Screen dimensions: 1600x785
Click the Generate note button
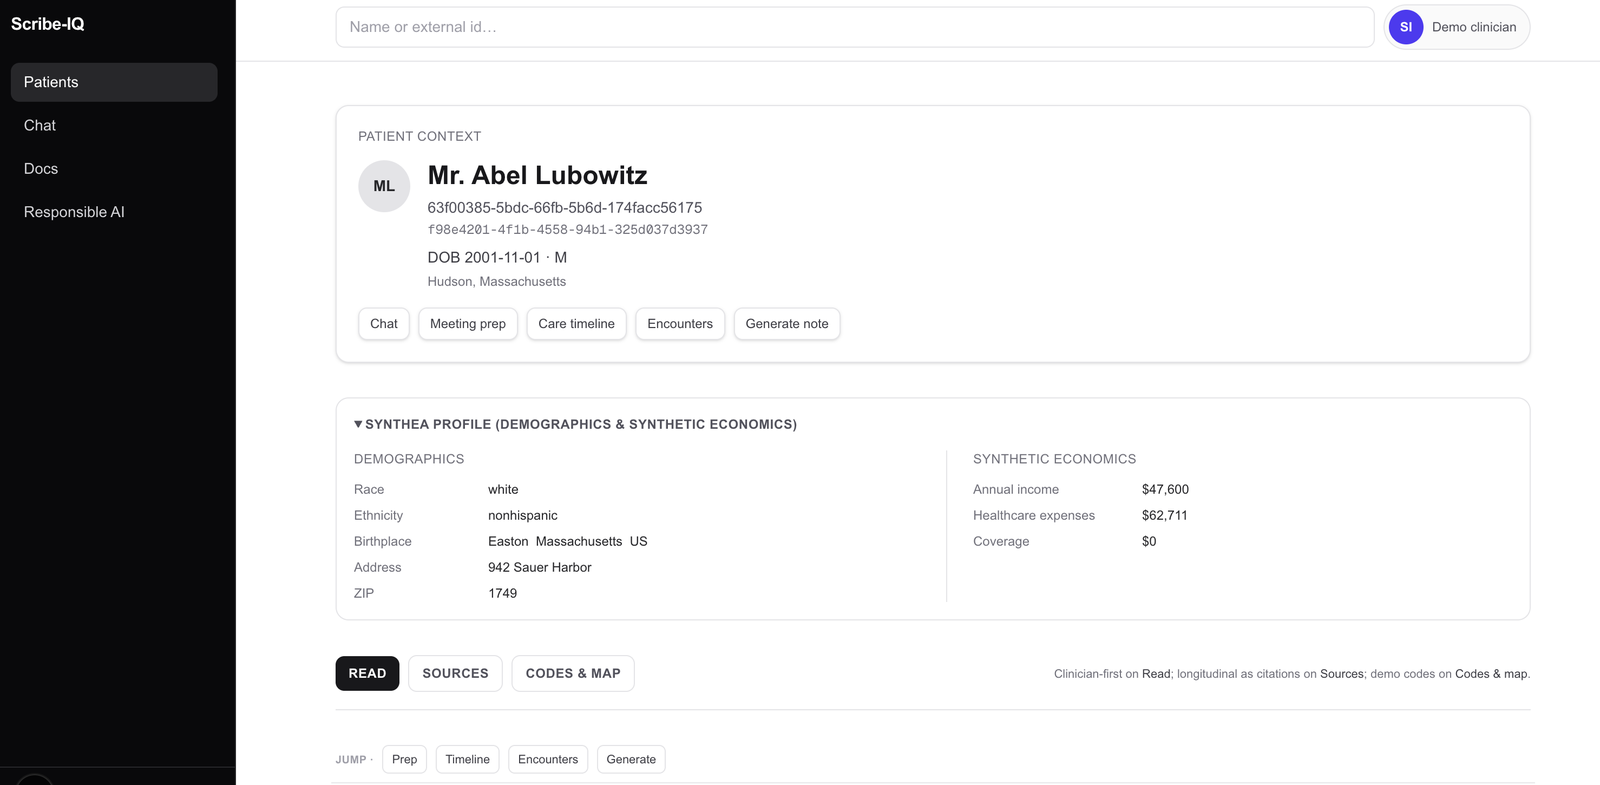tap(787, 324)
